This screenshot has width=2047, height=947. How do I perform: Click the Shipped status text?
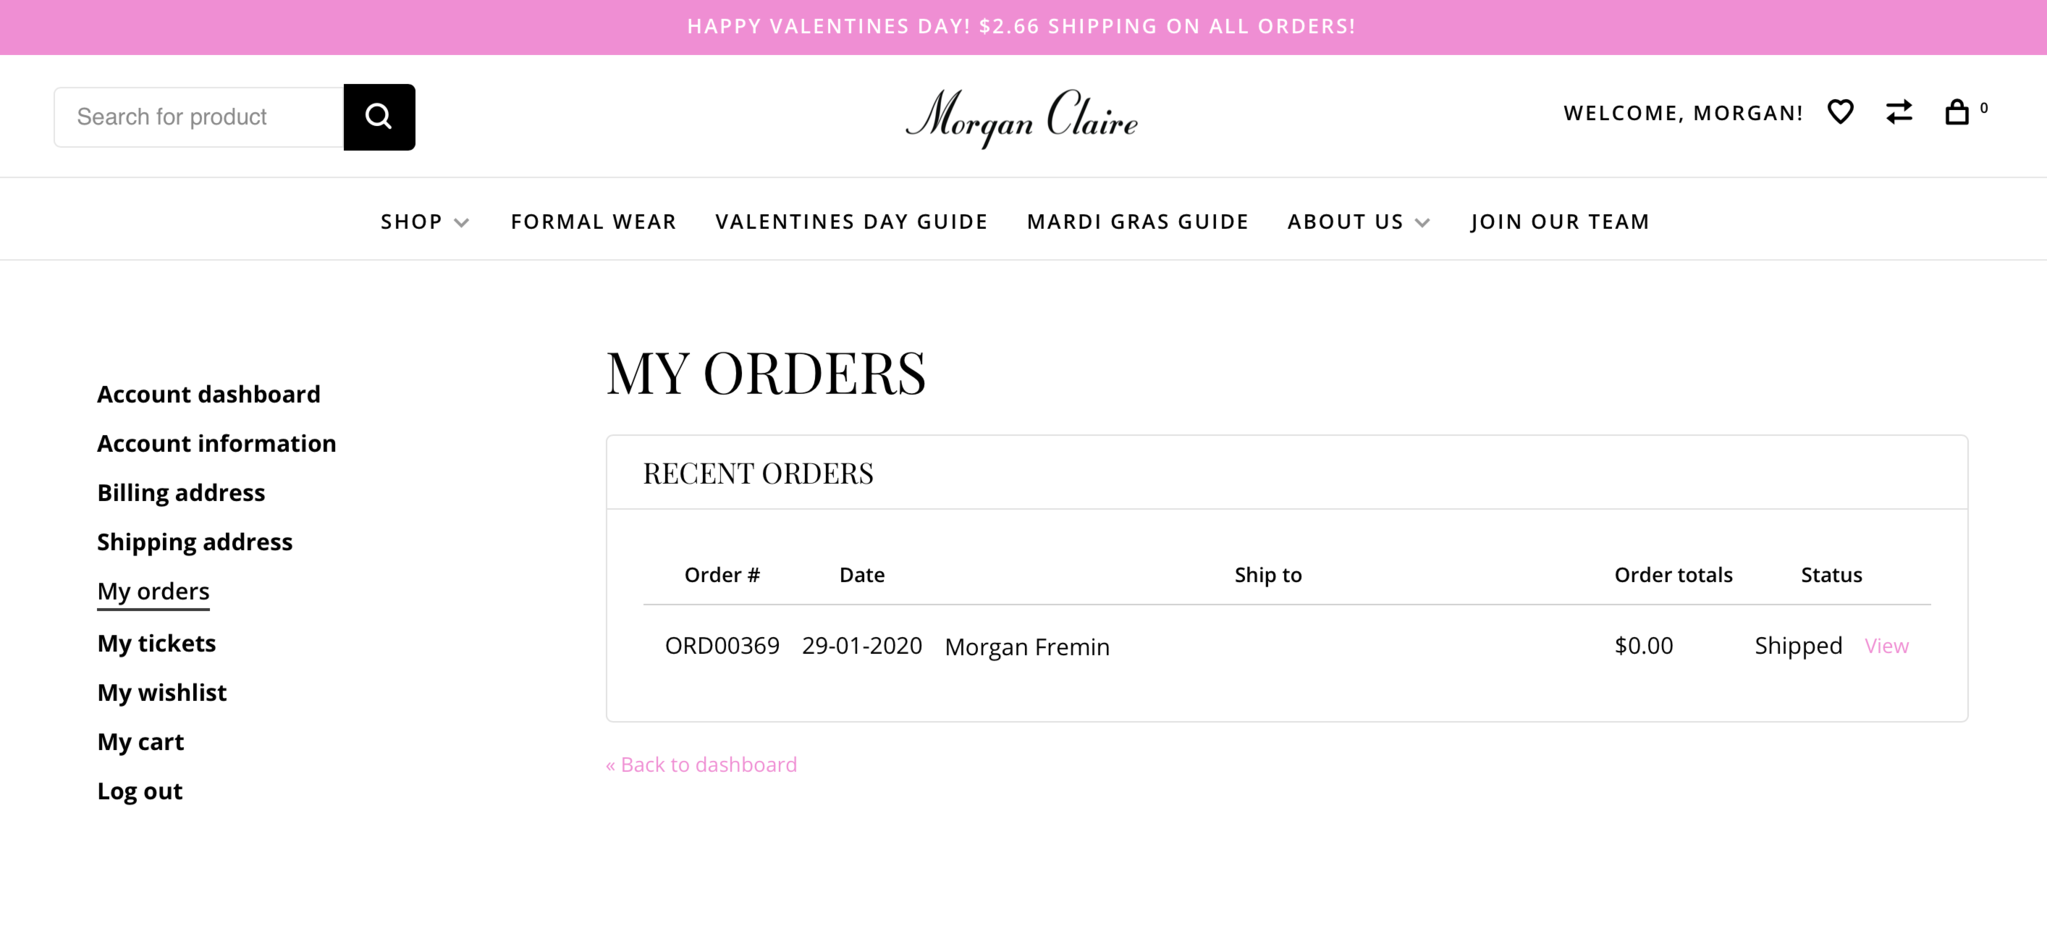(x=1798, y=646)
